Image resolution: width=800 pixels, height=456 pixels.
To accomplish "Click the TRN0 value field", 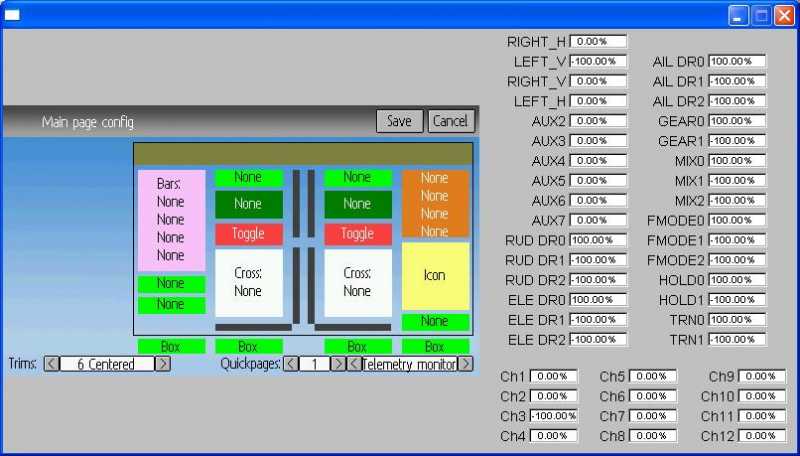I will pyautogui.click(x=737, y=320).
